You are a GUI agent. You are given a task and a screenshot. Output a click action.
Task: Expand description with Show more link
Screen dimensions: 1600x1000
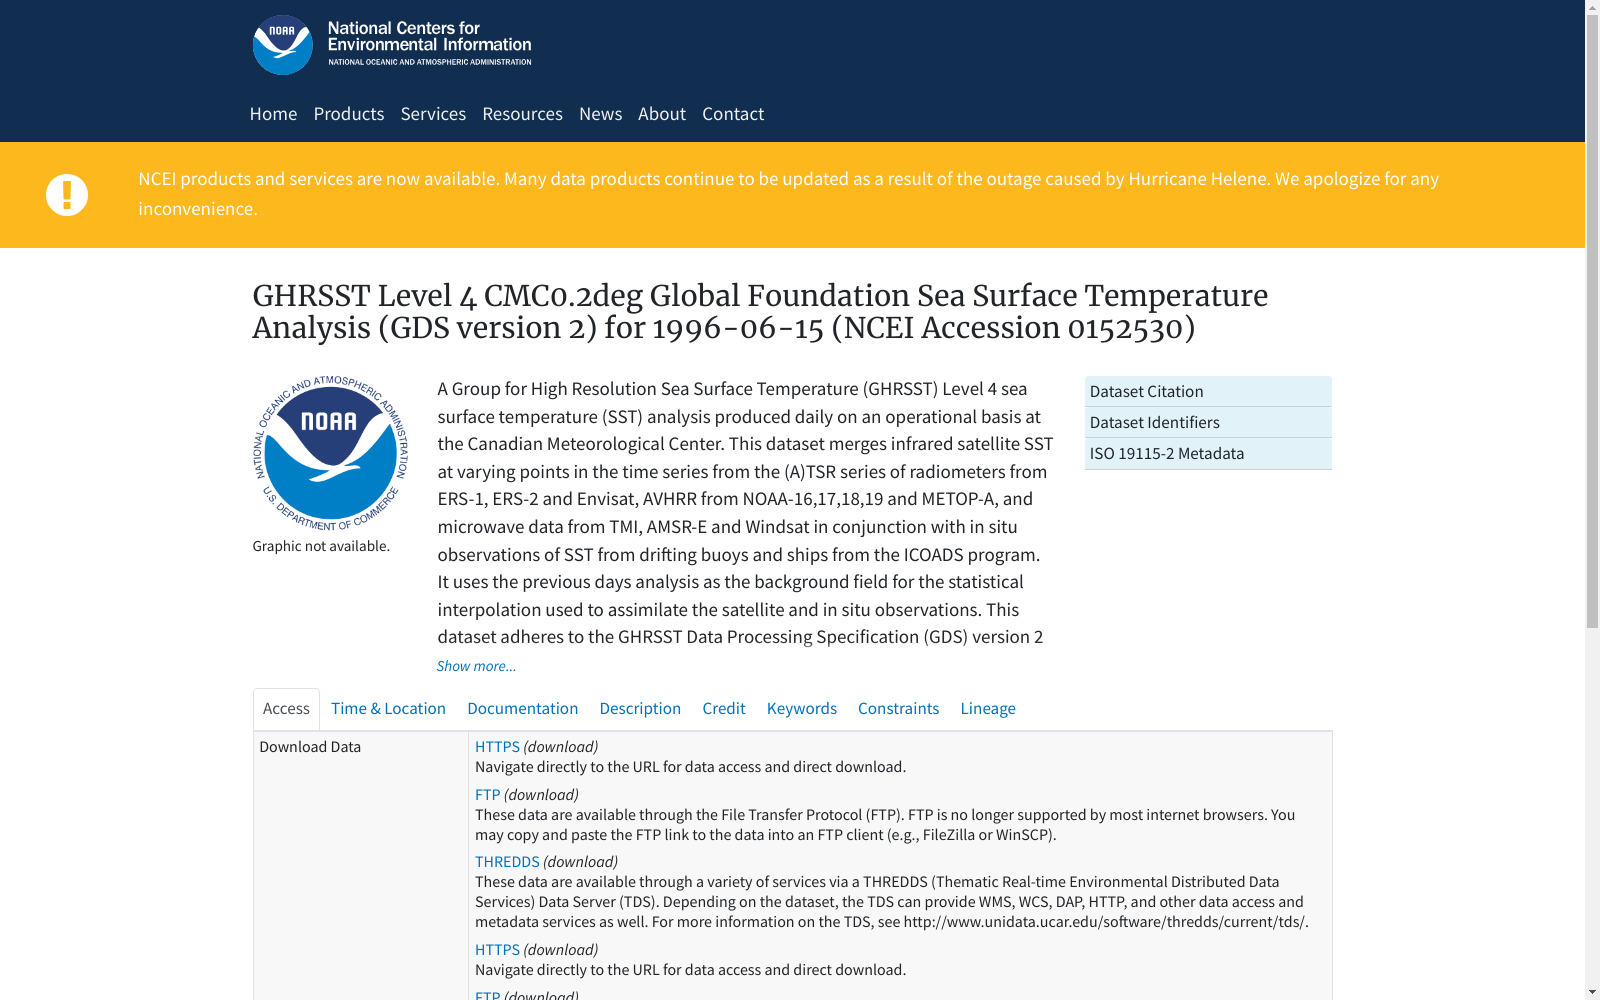(x=476, y=666)
